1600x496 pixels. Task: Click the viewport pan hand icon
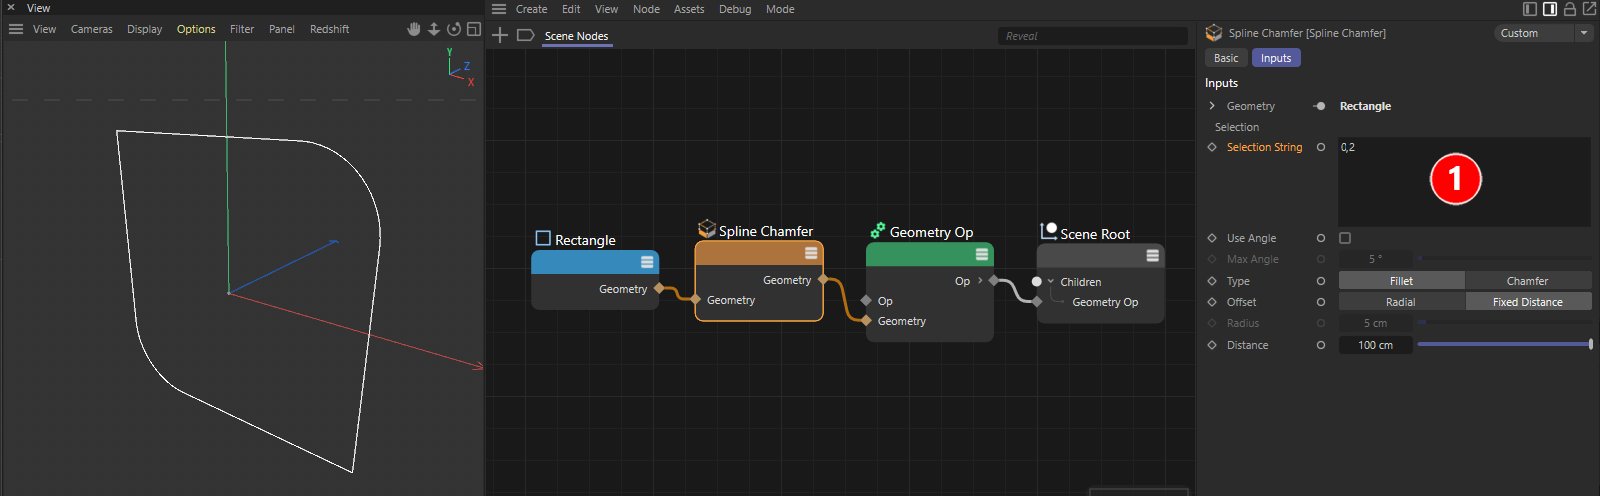414,29
